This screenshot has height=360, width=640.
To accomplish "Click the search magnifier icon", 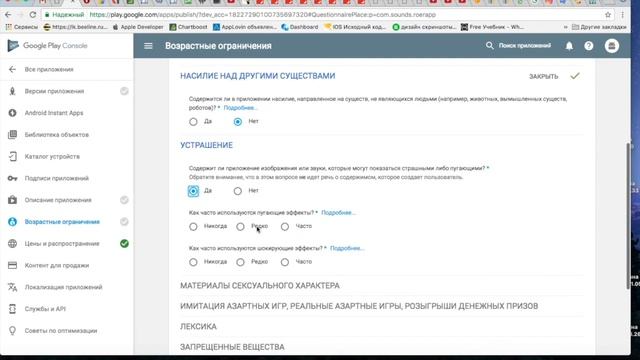I will pos(489,46).
